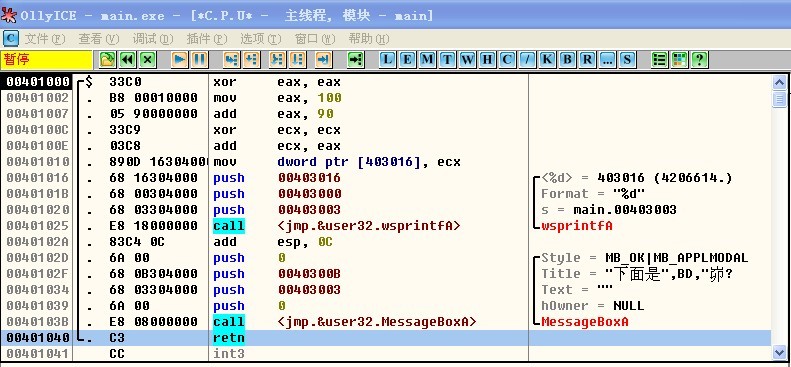
Task: Click the debugging options list icon
Action: point(659,60)
